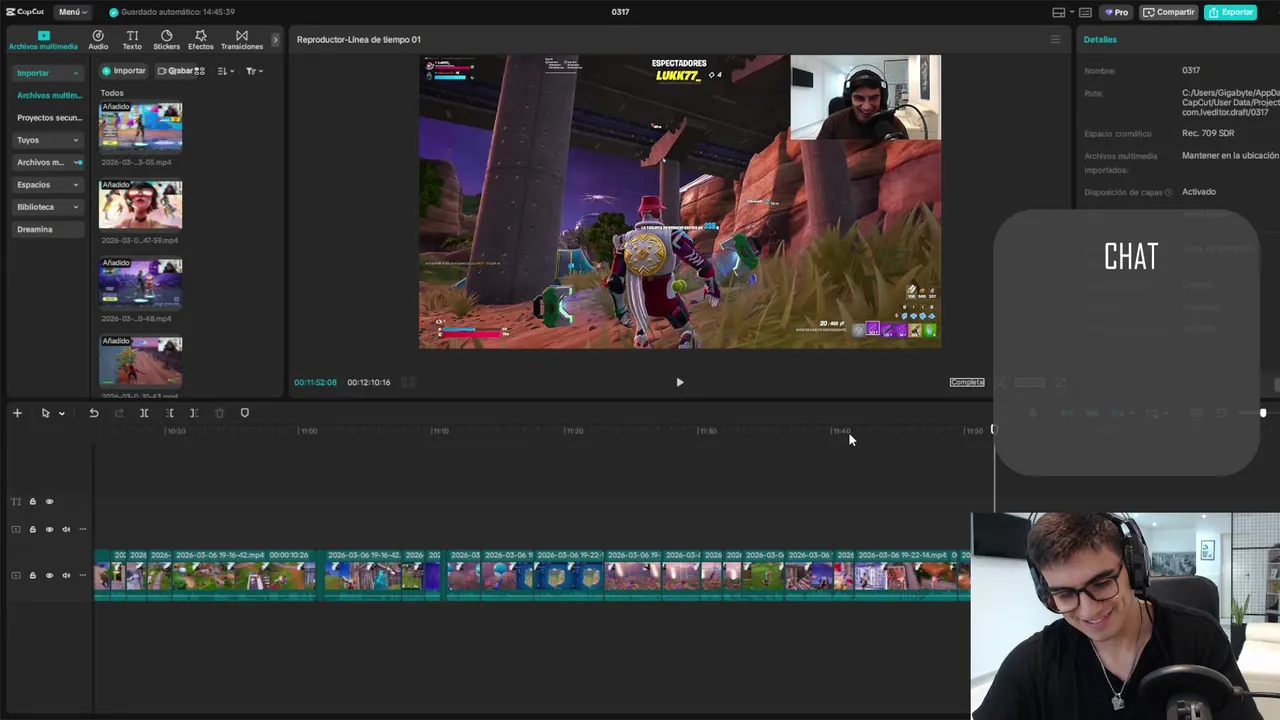Delete left of playhead split icon
1280x720 pixels.
[x=169, y=413]
